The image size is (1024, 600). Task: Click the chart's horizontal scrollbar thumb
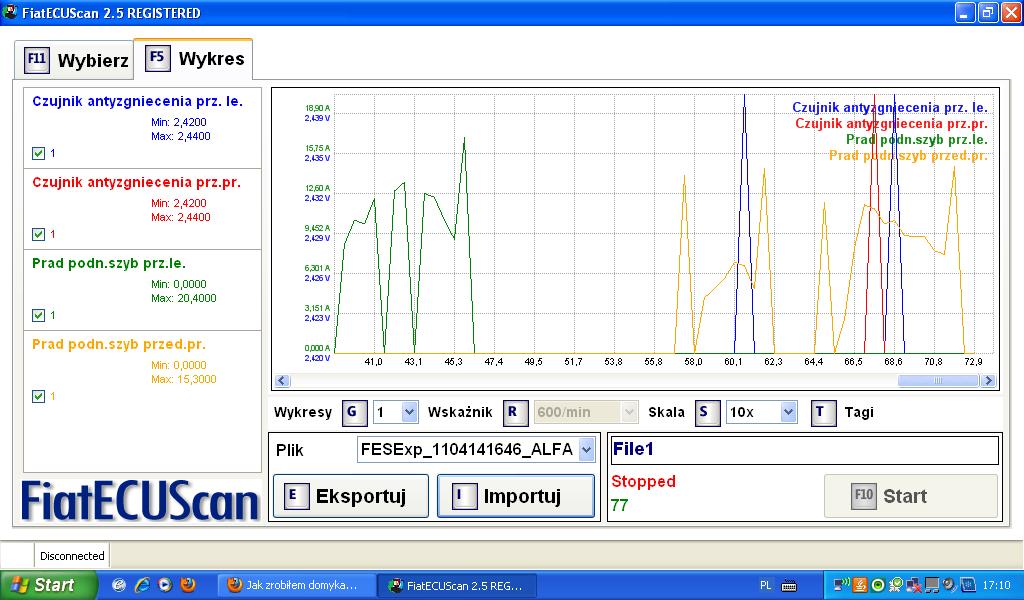[x=938, y=381]
